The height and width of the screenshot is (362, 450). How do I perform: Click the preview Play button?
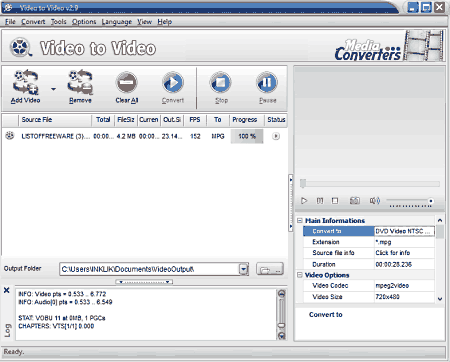pyautogui.click(x=304, y=201)
